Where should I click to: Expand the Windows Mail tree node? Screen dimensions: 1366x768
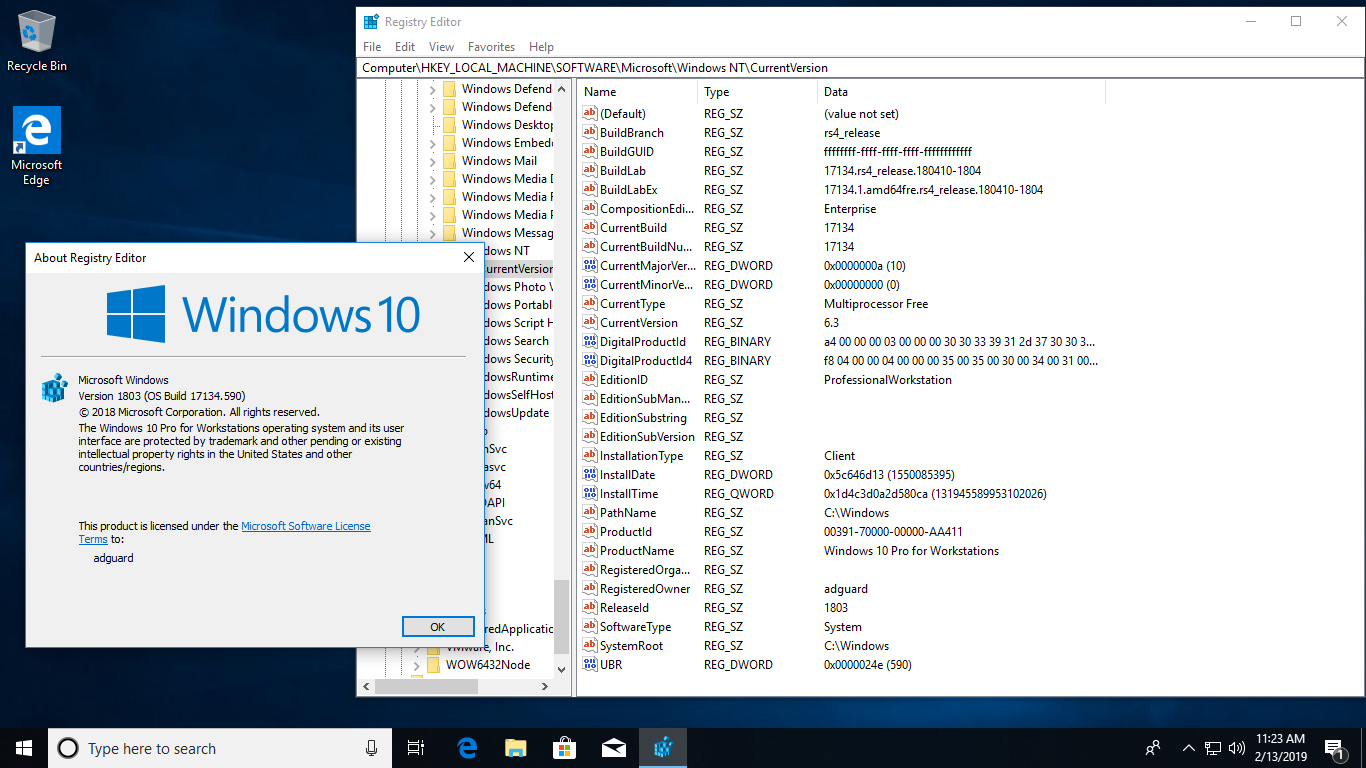[432, 161]
